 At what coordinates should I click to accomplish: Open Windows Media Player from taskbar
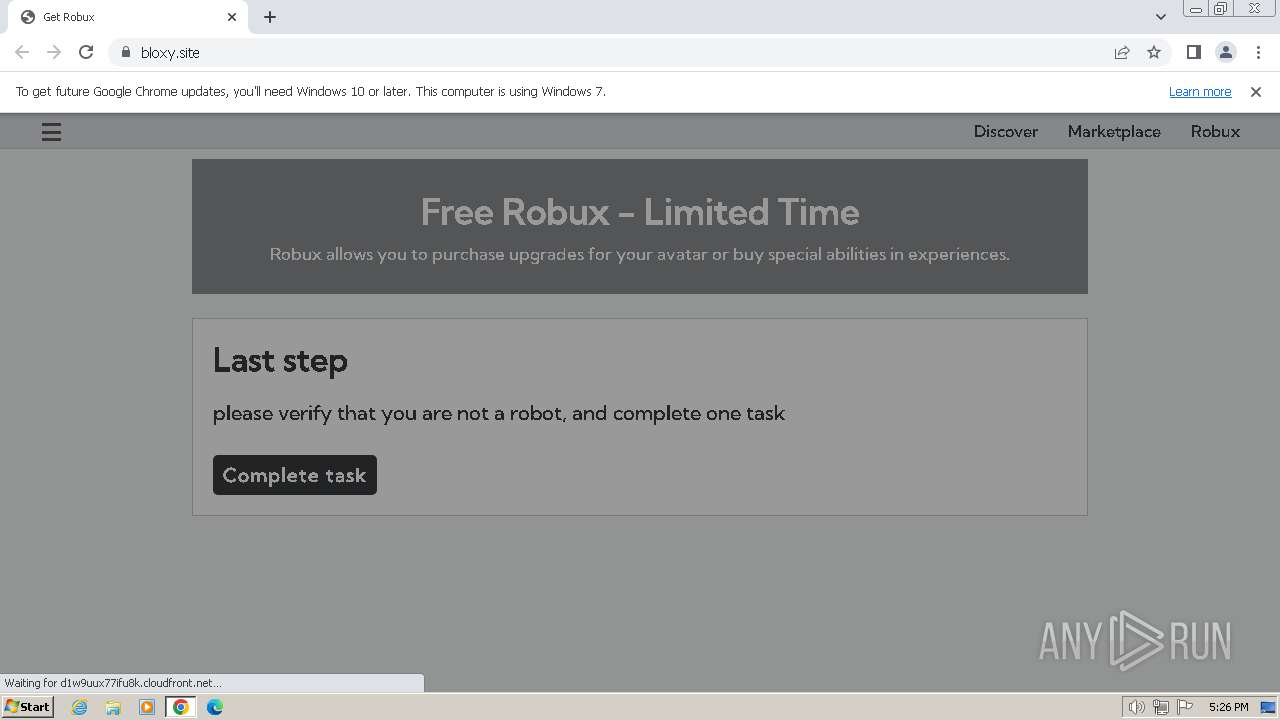point(147,707)
